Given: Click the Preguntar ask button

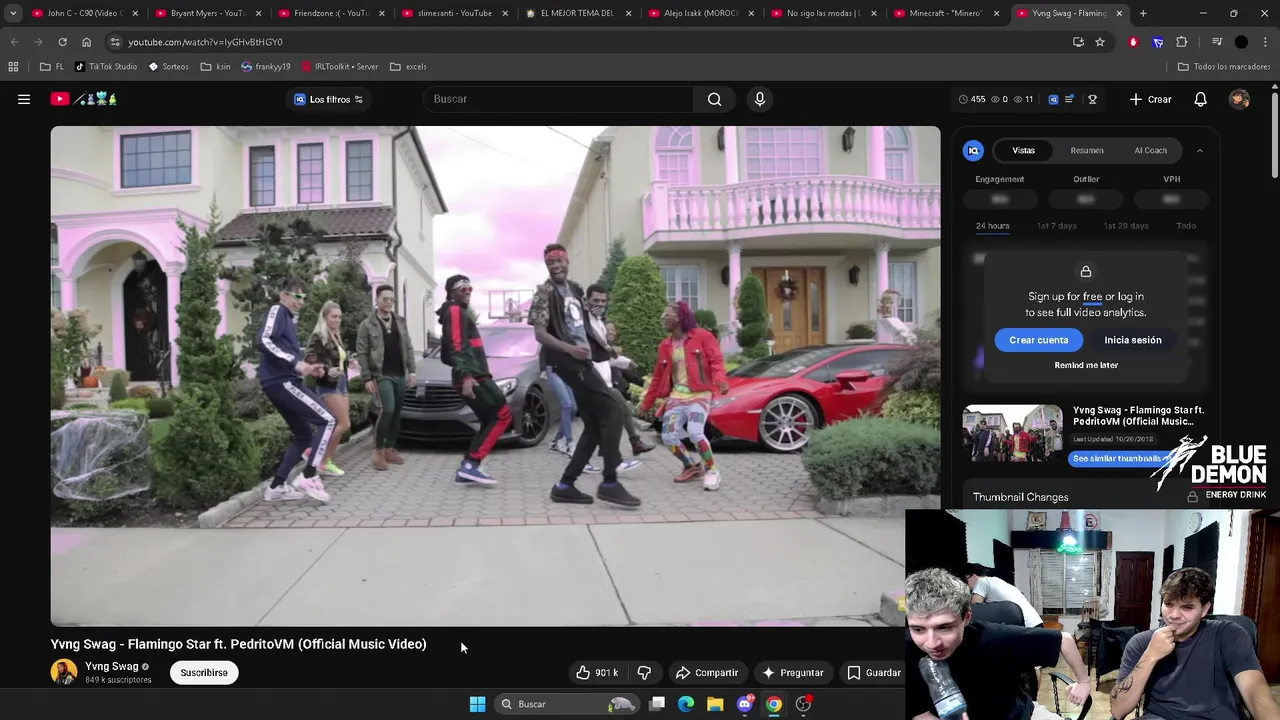Looking at the screenshot, I should [x=793, y=673].
